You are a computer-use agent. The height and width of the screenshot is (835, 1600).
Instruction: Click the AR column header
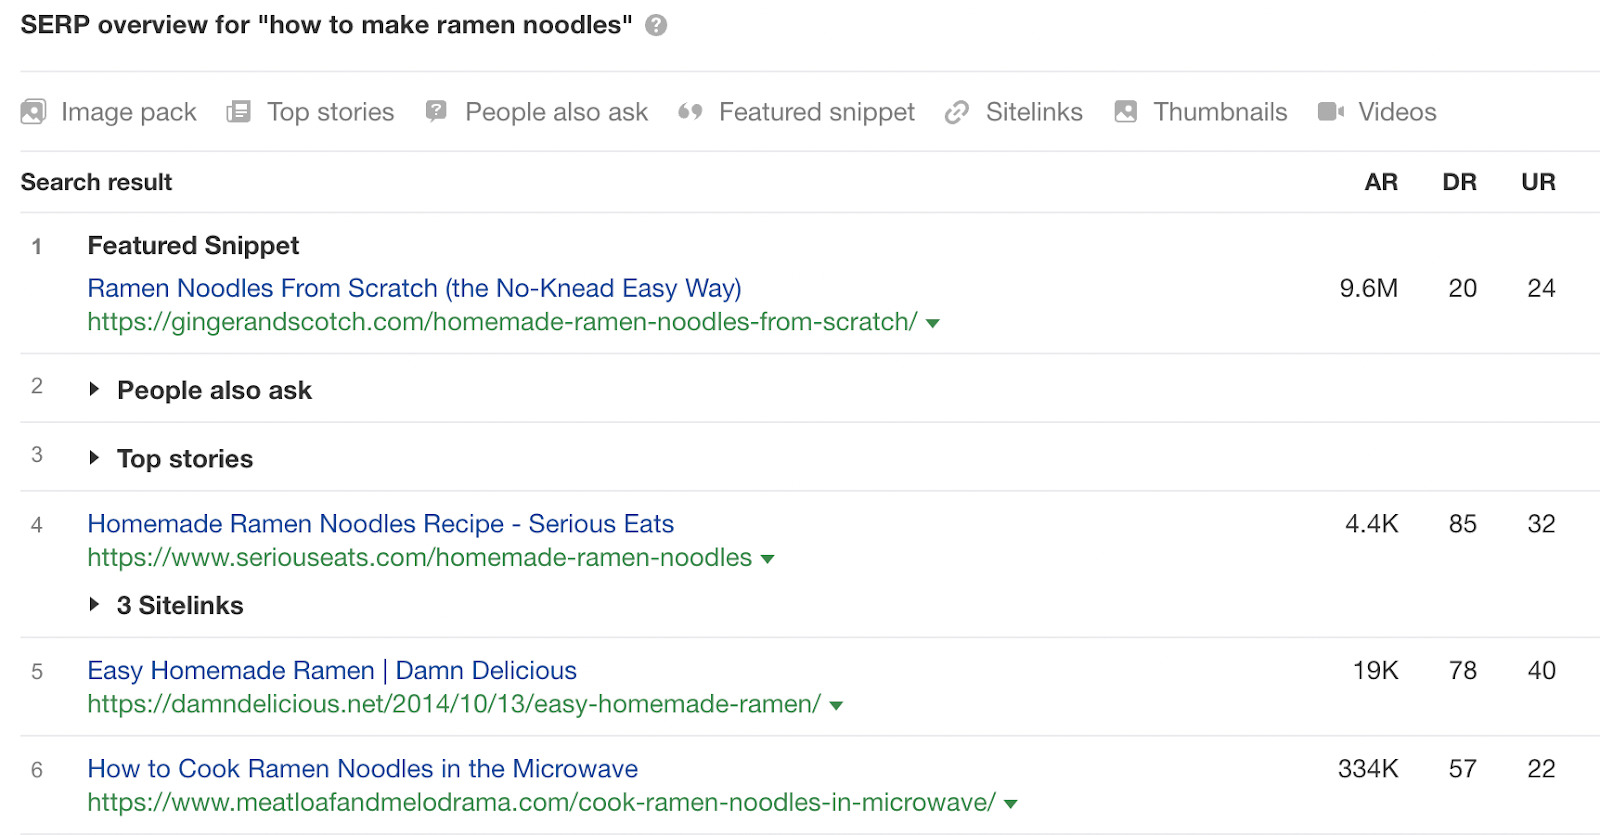click(x=1380, y=182)
